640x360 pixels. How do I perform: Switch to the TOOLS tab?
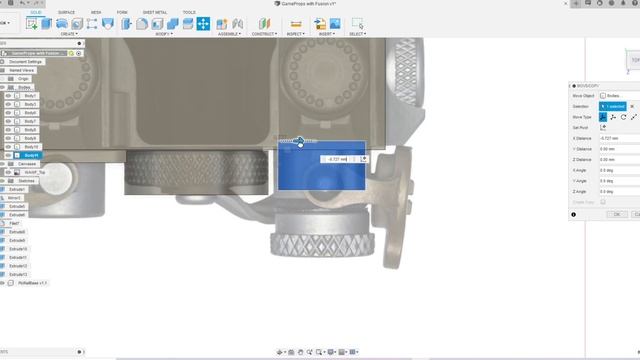[189, 13]
